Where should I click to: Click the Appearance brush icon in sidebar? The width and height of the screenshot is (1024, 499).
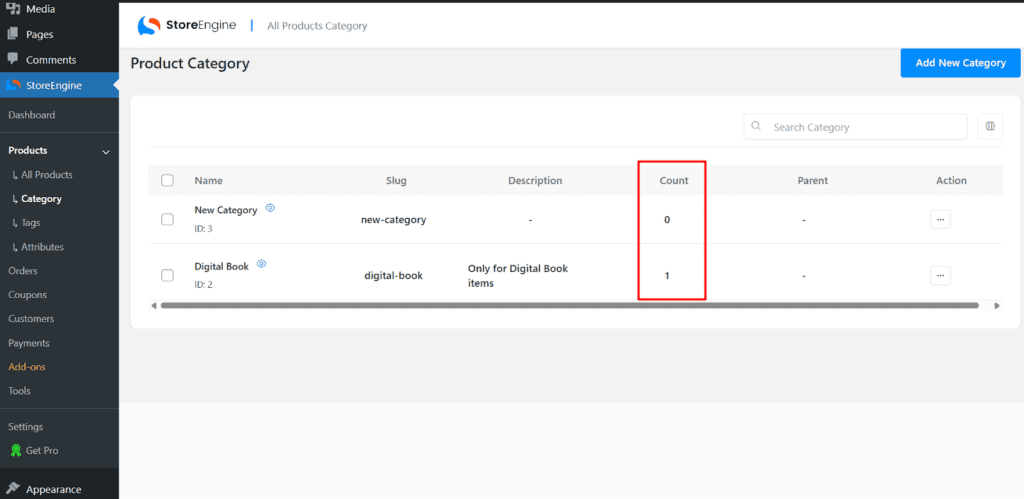pyautogui.click(x=12, y=490)
